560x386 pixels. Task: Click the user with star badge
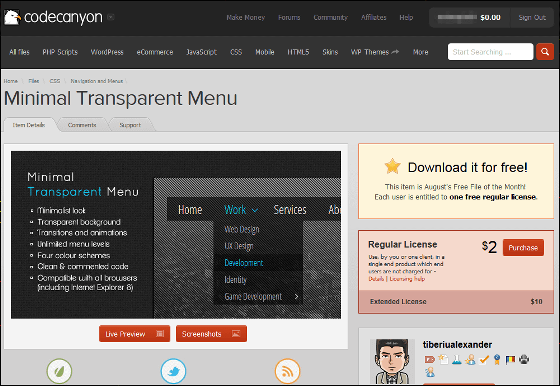(470, 359)
